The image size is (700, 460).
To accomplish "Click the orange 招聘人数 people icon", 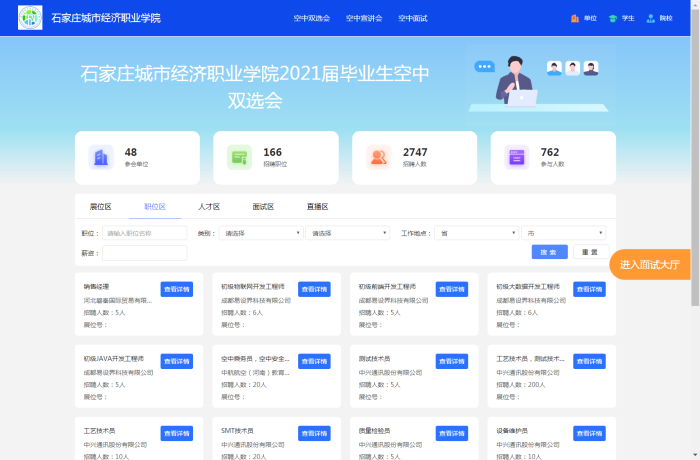I will (x=379, y=157).
